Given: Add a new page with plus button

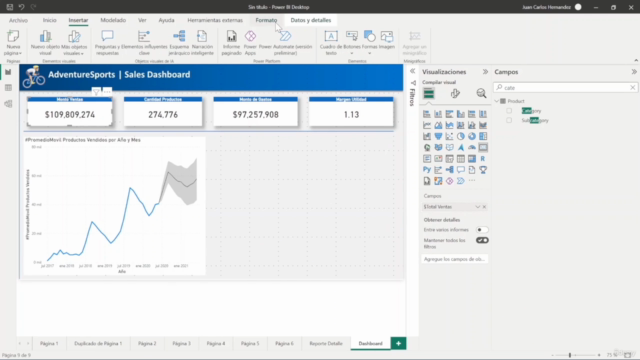Looking at the screenshot, I should point(398,343).
